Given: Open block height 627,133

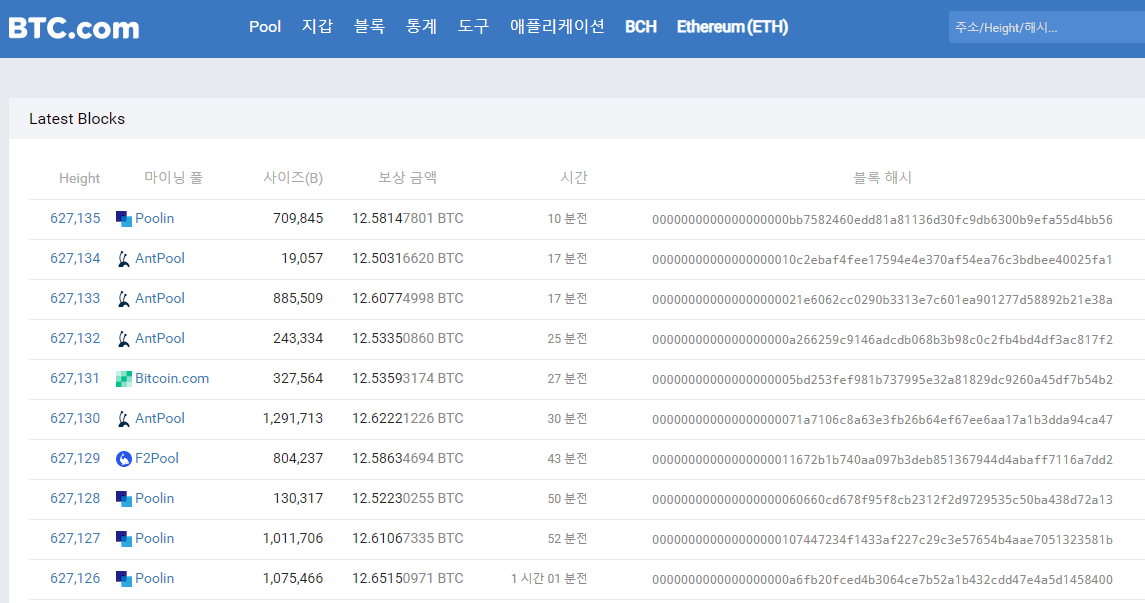Looking at the screenshot, I should point(75,298).
